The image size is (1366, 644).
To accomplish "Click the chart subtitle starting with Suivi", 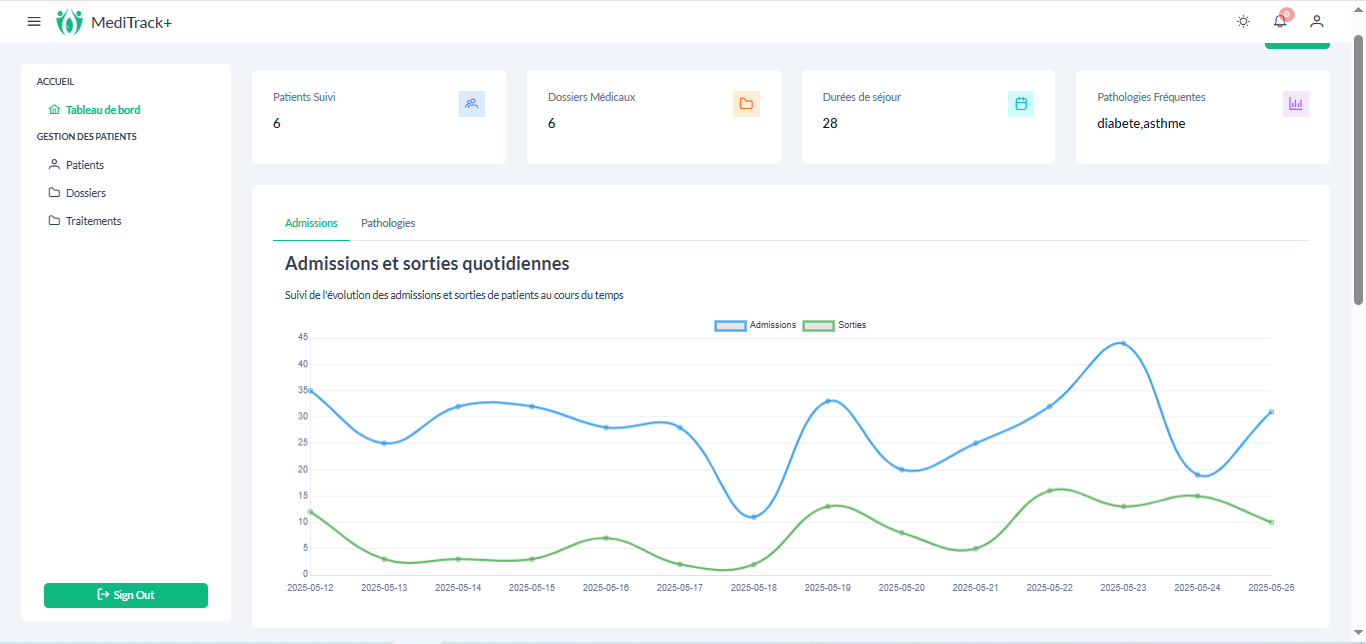I will point(454,295).
